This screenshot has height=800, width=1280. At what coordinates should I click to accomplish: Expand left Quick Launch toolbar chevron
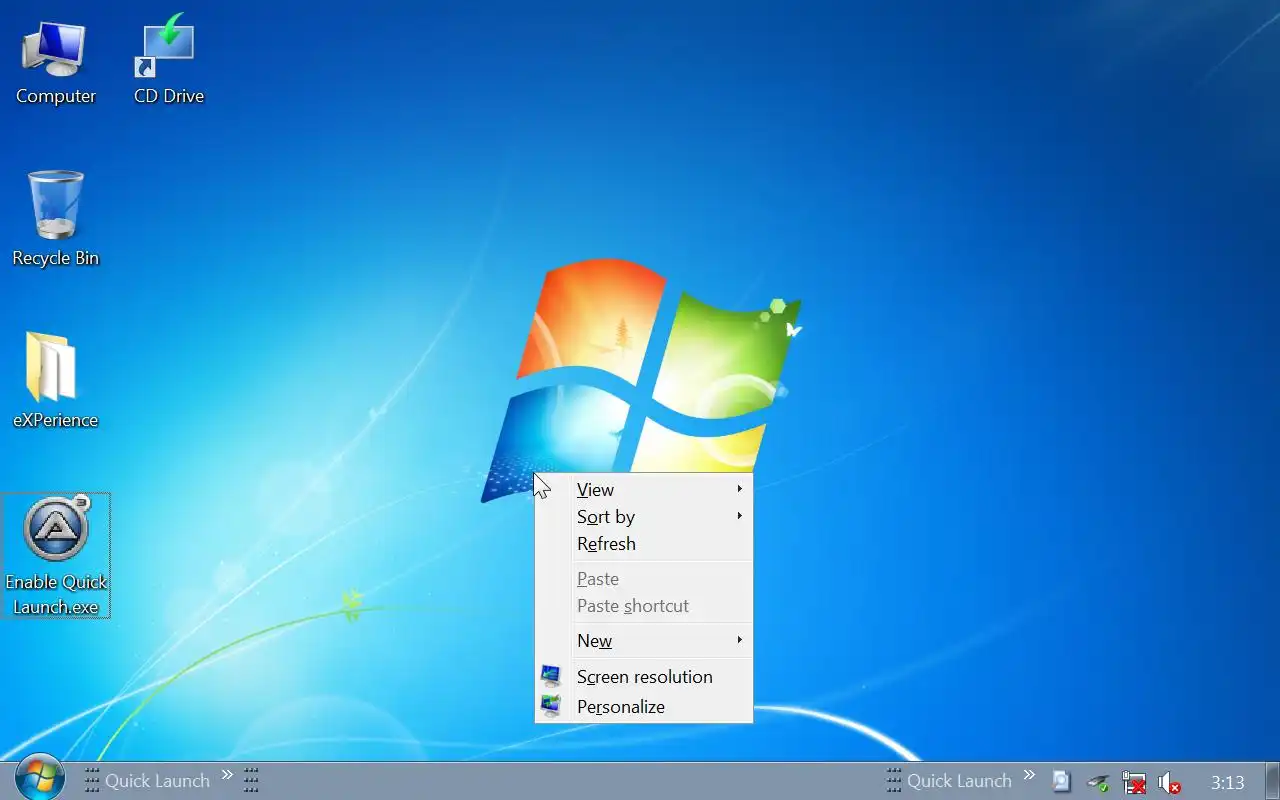tap(227, 775)
